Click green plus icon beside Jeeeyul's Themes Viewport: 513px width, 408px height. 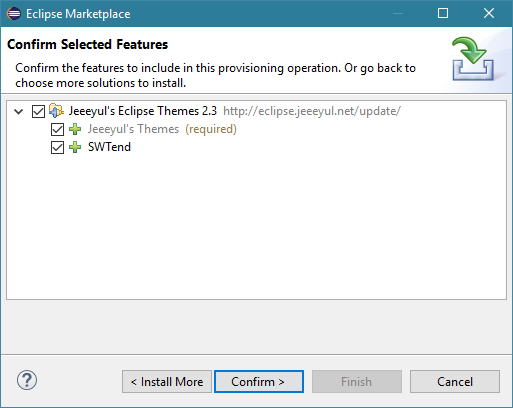tap(75, 129)
